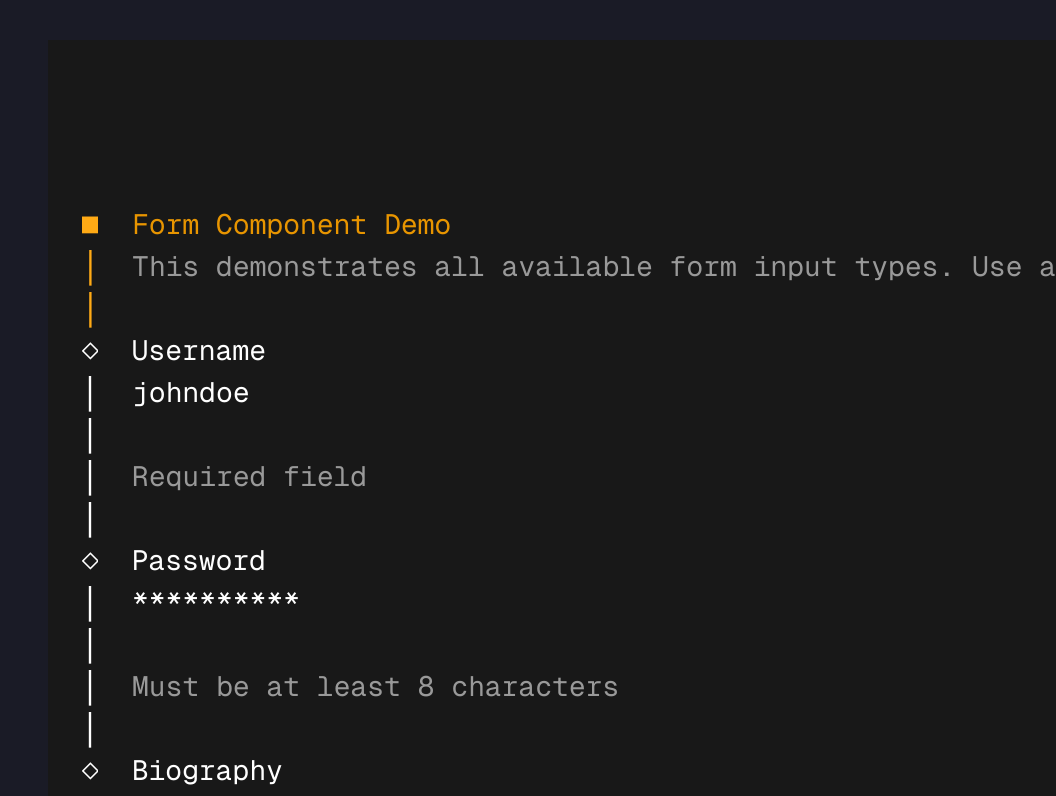The width and height of the screenshot is (1056, 796).
Task: Select the diamond icon next to Biography
Action: coord(90,770)
